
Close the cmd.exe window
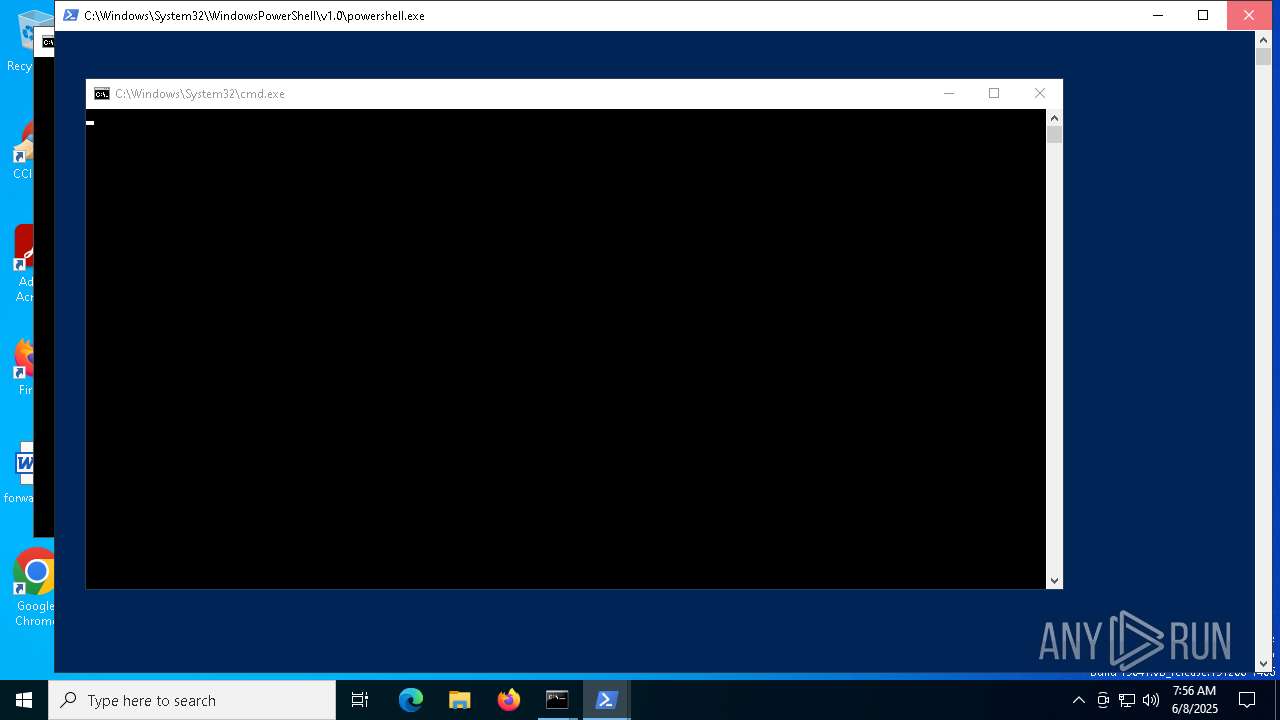pos(1040,94)
